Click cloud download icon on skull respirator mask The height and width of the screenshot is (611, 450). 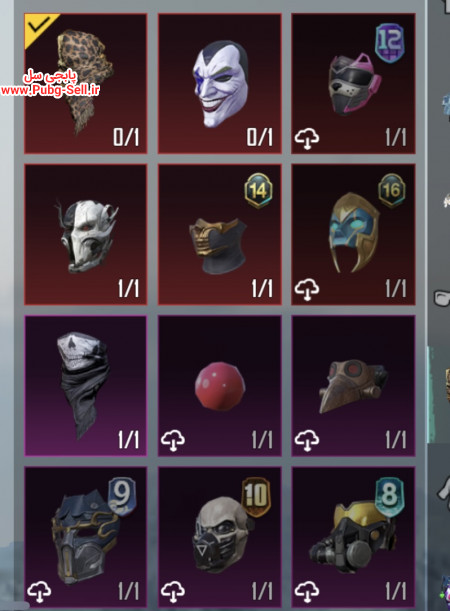pos(173,592)
